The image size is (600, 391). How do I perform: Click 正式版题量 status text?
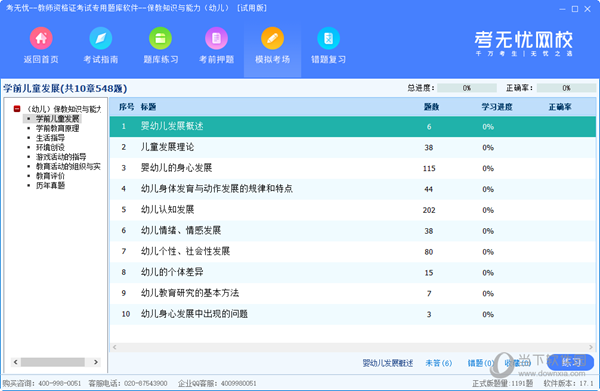(502, 383)
